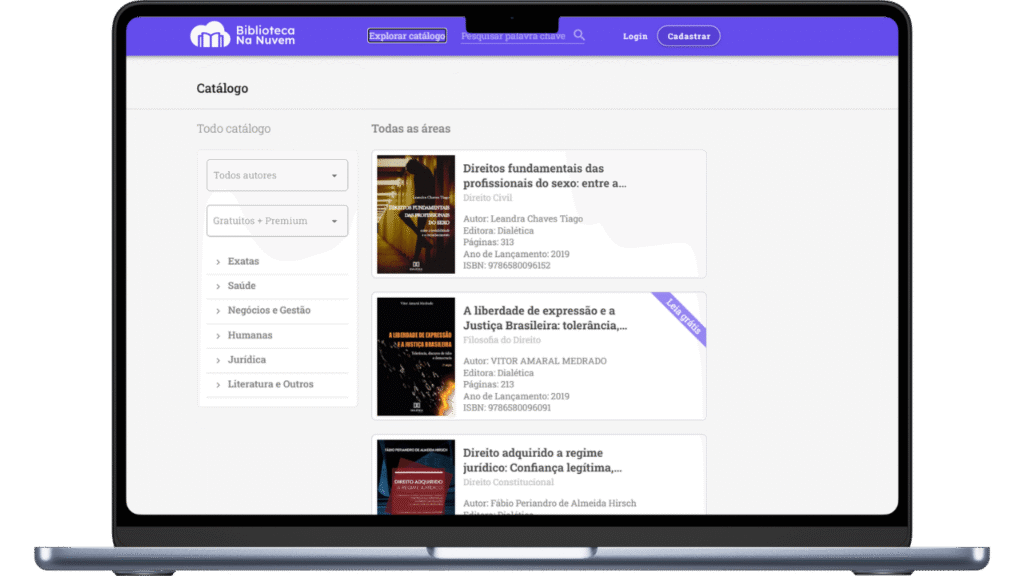Viewport: 1024px width, 576px height.
Task: Expand the Literatura e Outros category
Action: point(277,384)
